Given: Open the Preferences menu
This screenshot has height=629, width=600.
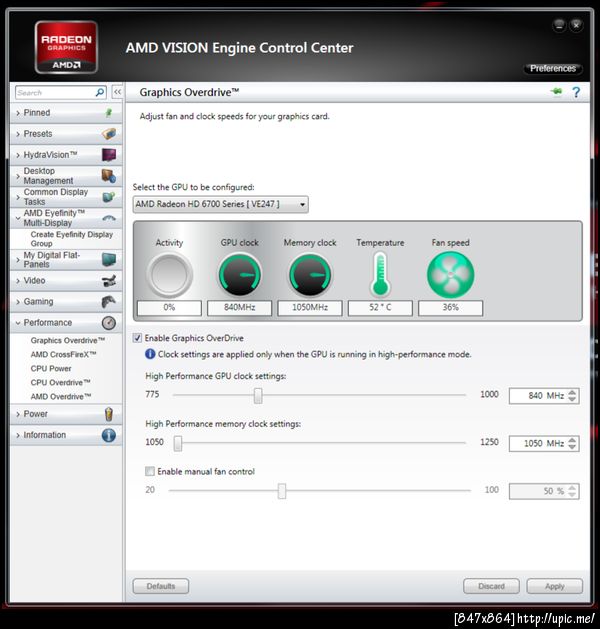Looking at the screenshot, I should [553, 69].
